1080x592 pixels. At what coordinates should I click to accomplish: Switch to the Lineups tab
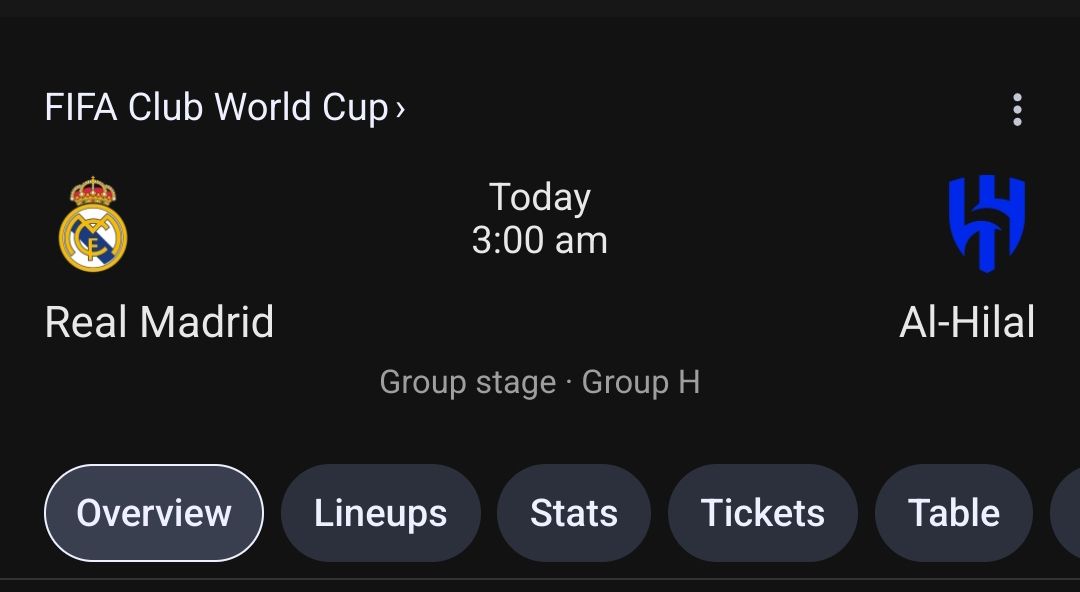pyautogui.click(x=380, y=513)
